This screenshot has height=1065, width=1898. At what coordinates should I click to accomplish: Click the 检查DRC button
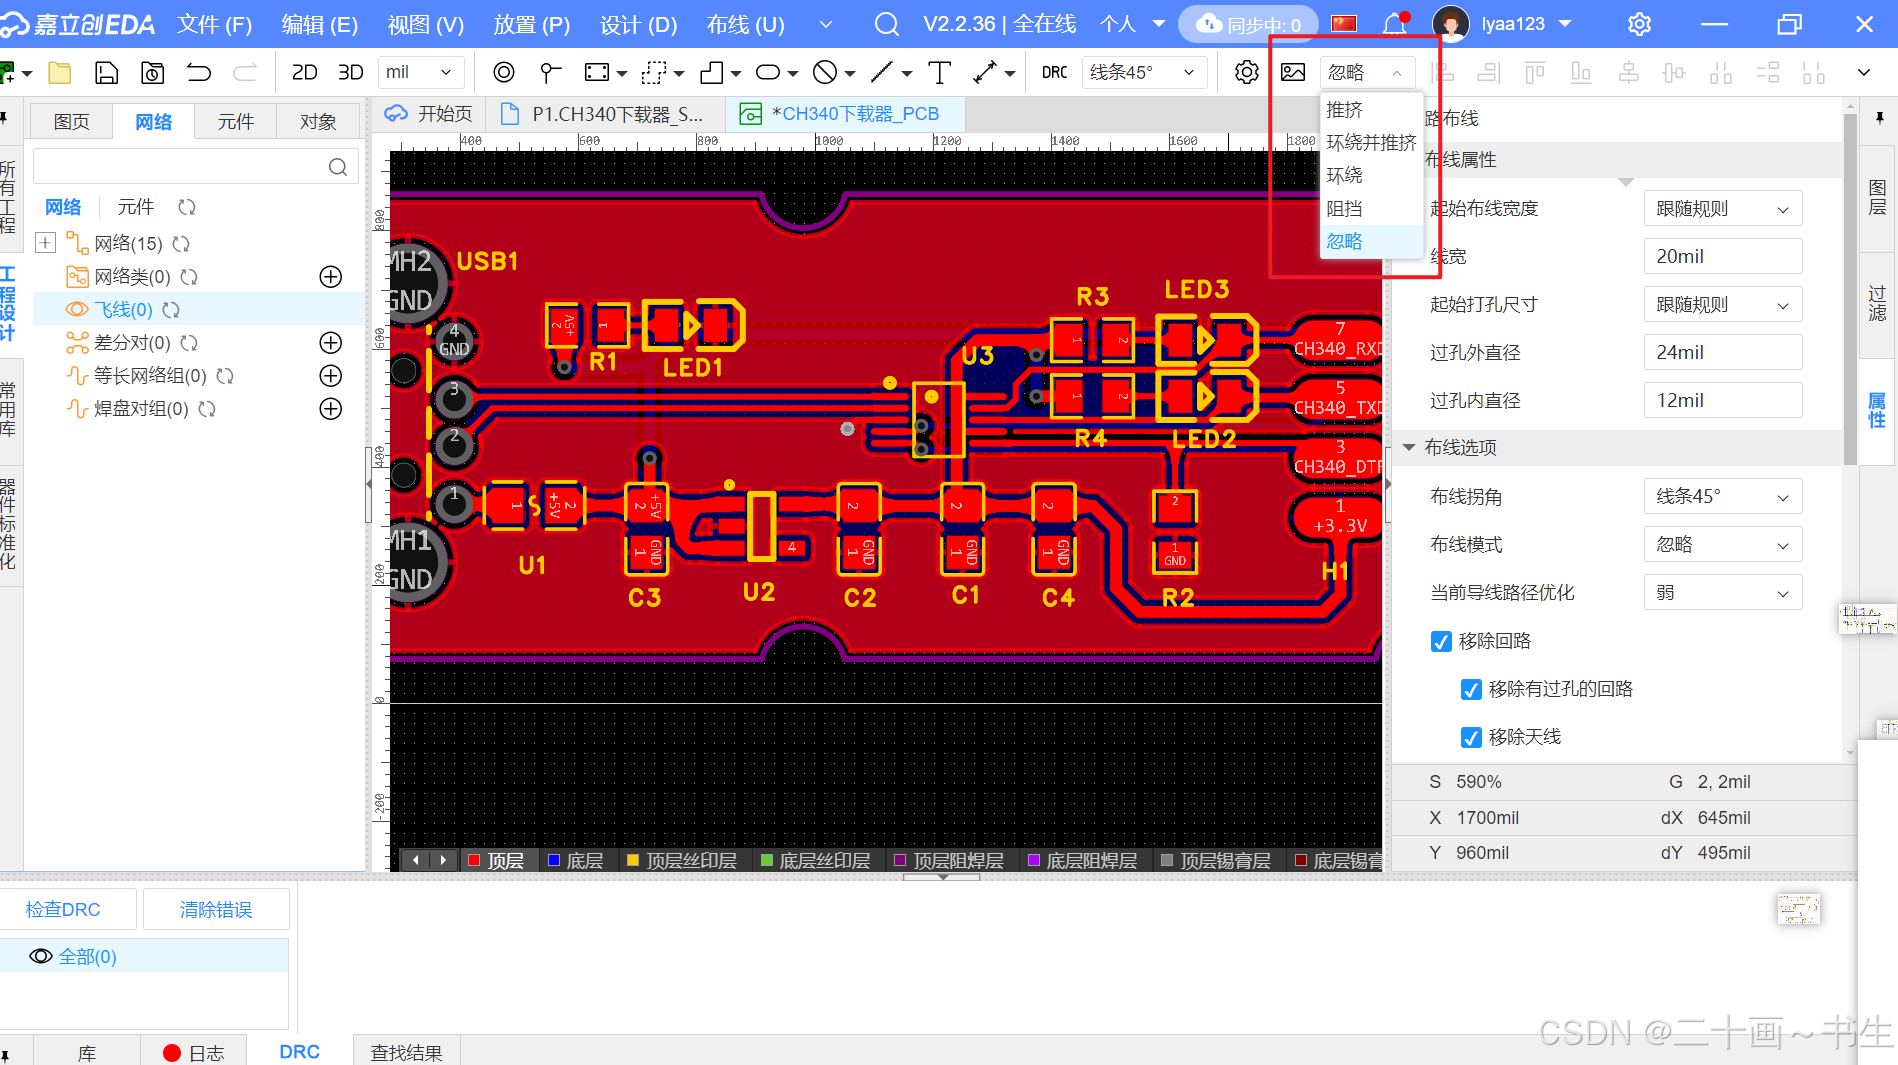click(x=63, y=909)
